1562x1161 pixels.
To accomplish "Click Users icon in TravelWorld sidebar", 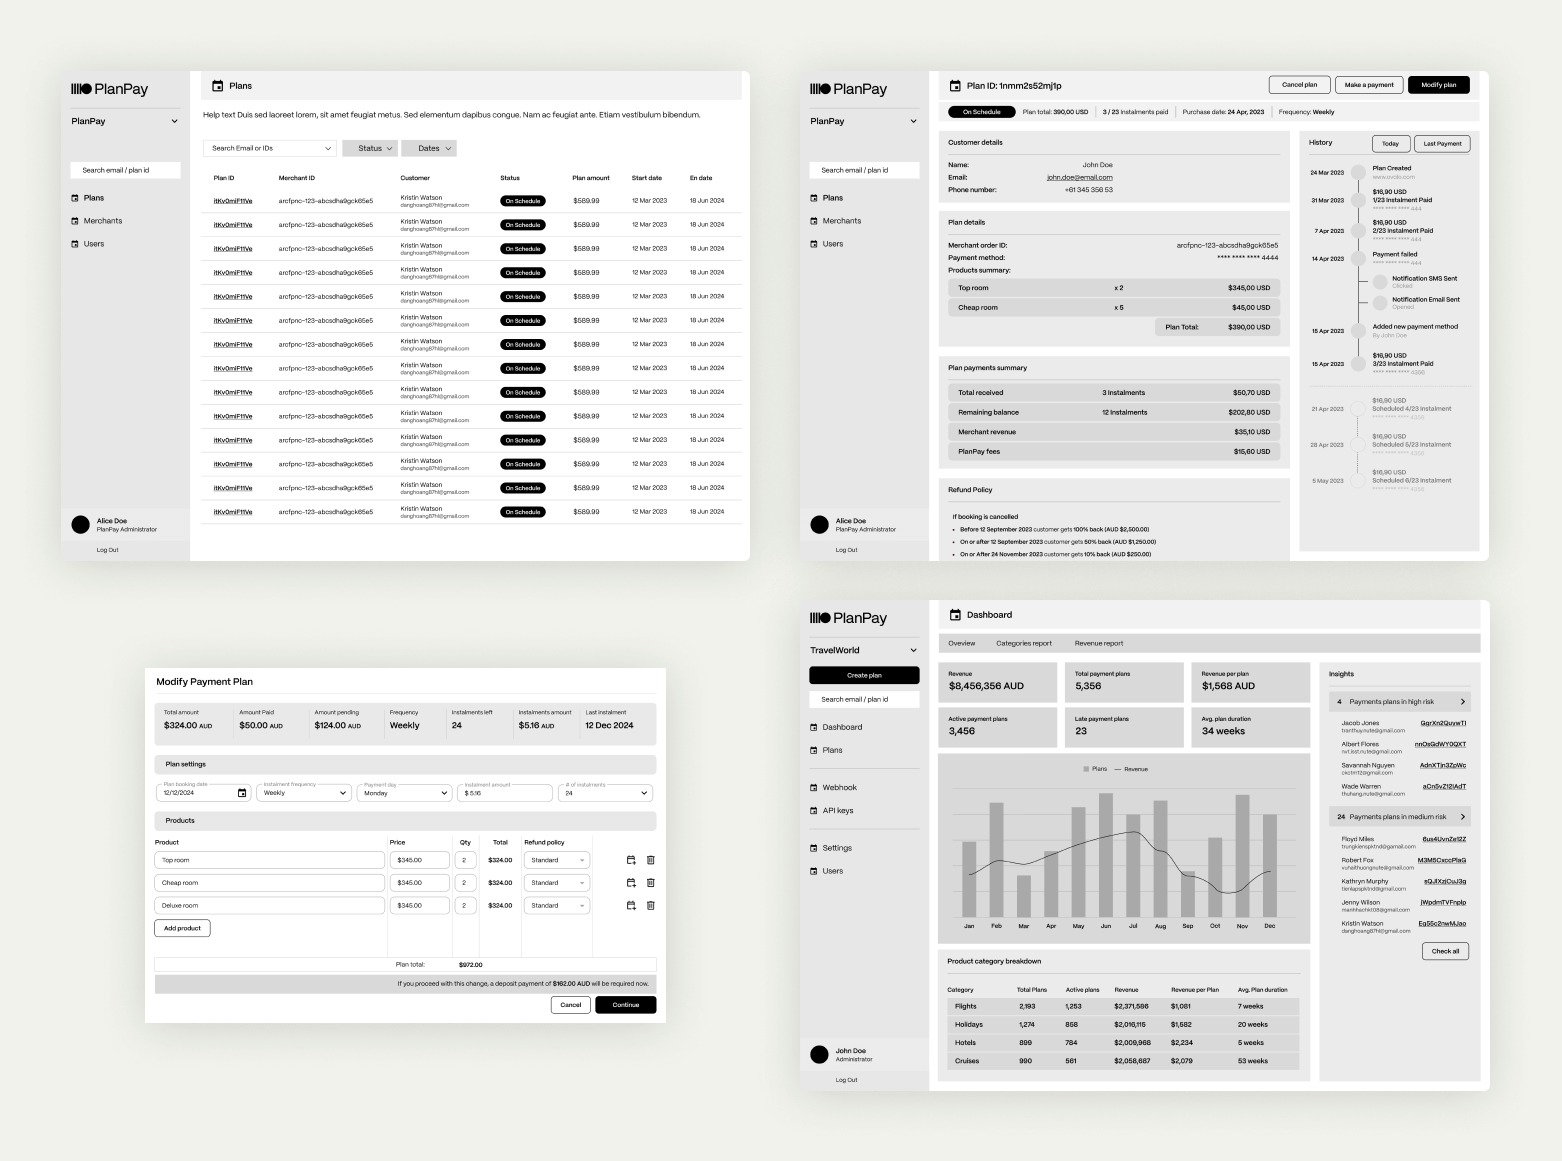I will (814, 871).
